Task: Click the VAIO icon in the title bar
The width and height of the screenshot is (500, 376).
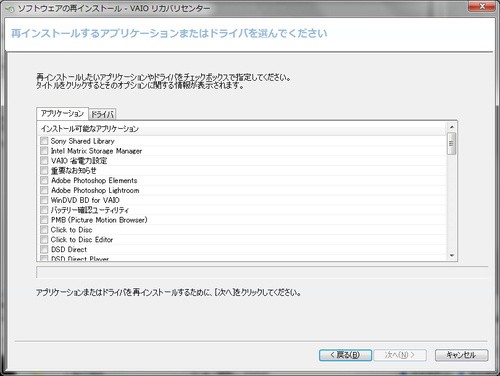Action: pos(9,9)
